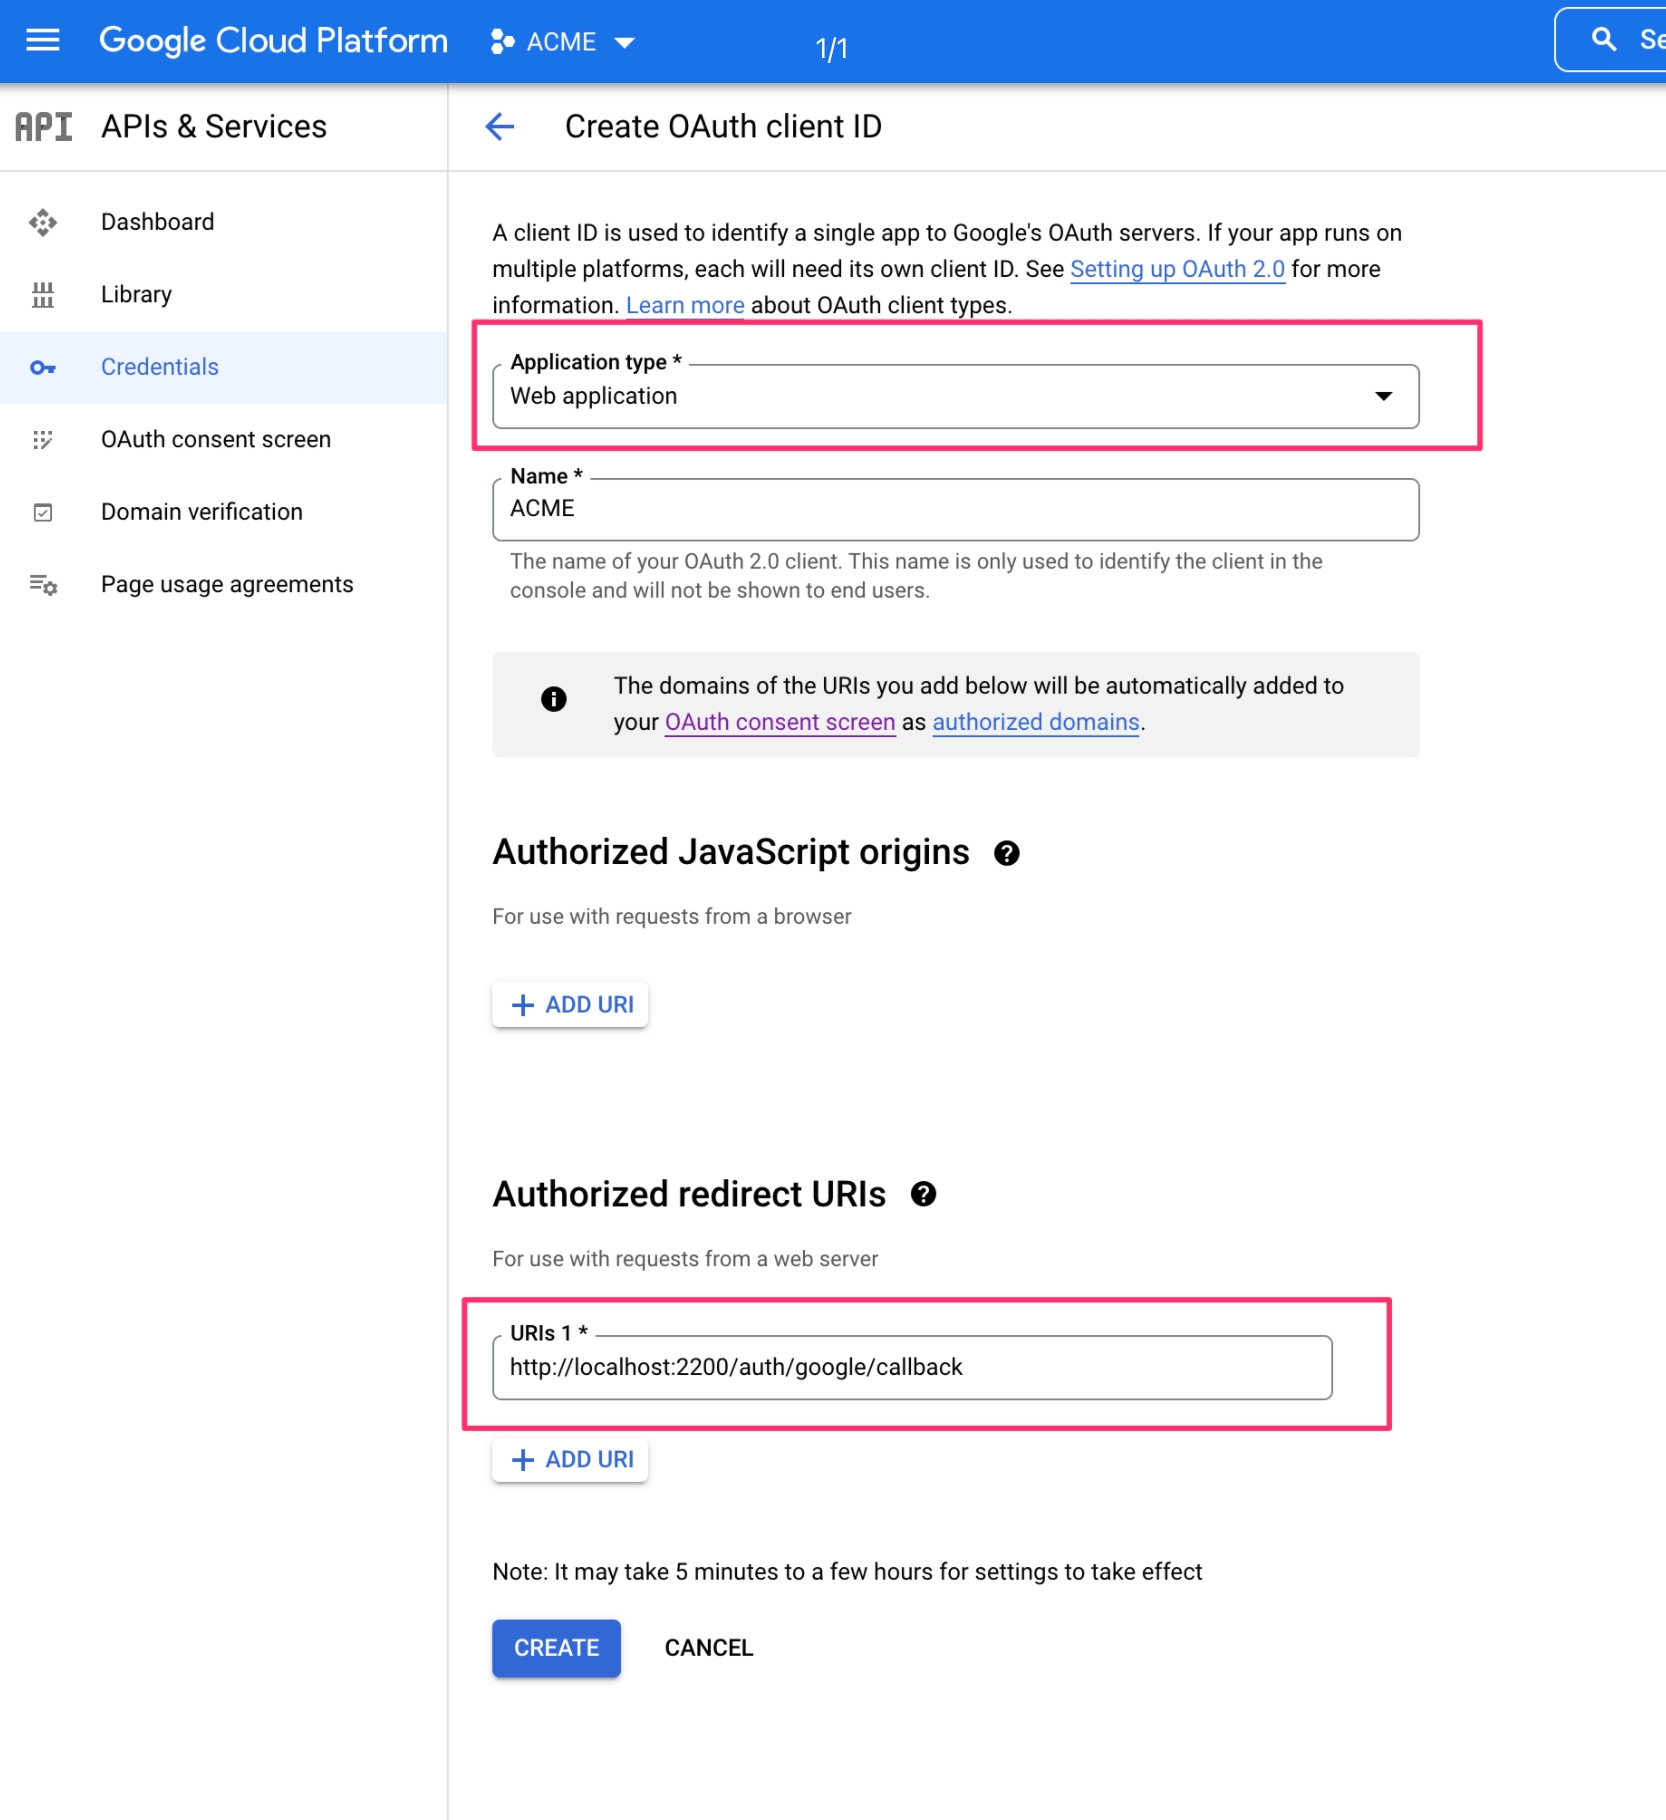Image resolution: width=1666 pixels, height=1820 pixels.
Task: Open the Credentials sidebar item
Action: click(160, 367)
